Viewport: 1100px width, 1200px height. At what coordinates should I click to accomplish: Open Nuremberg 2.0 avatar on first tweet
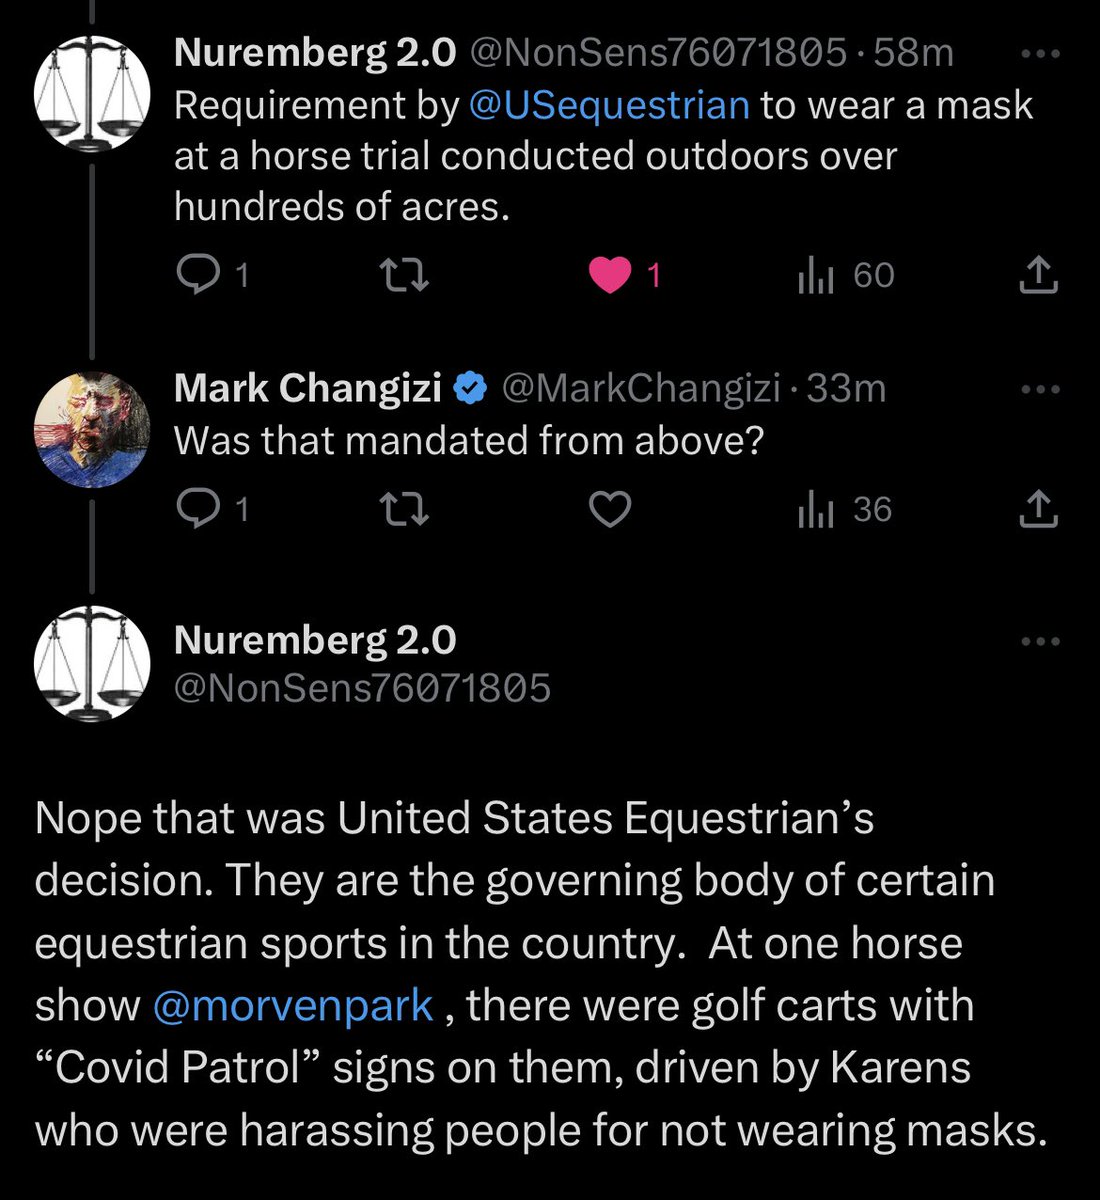(92, 94)
